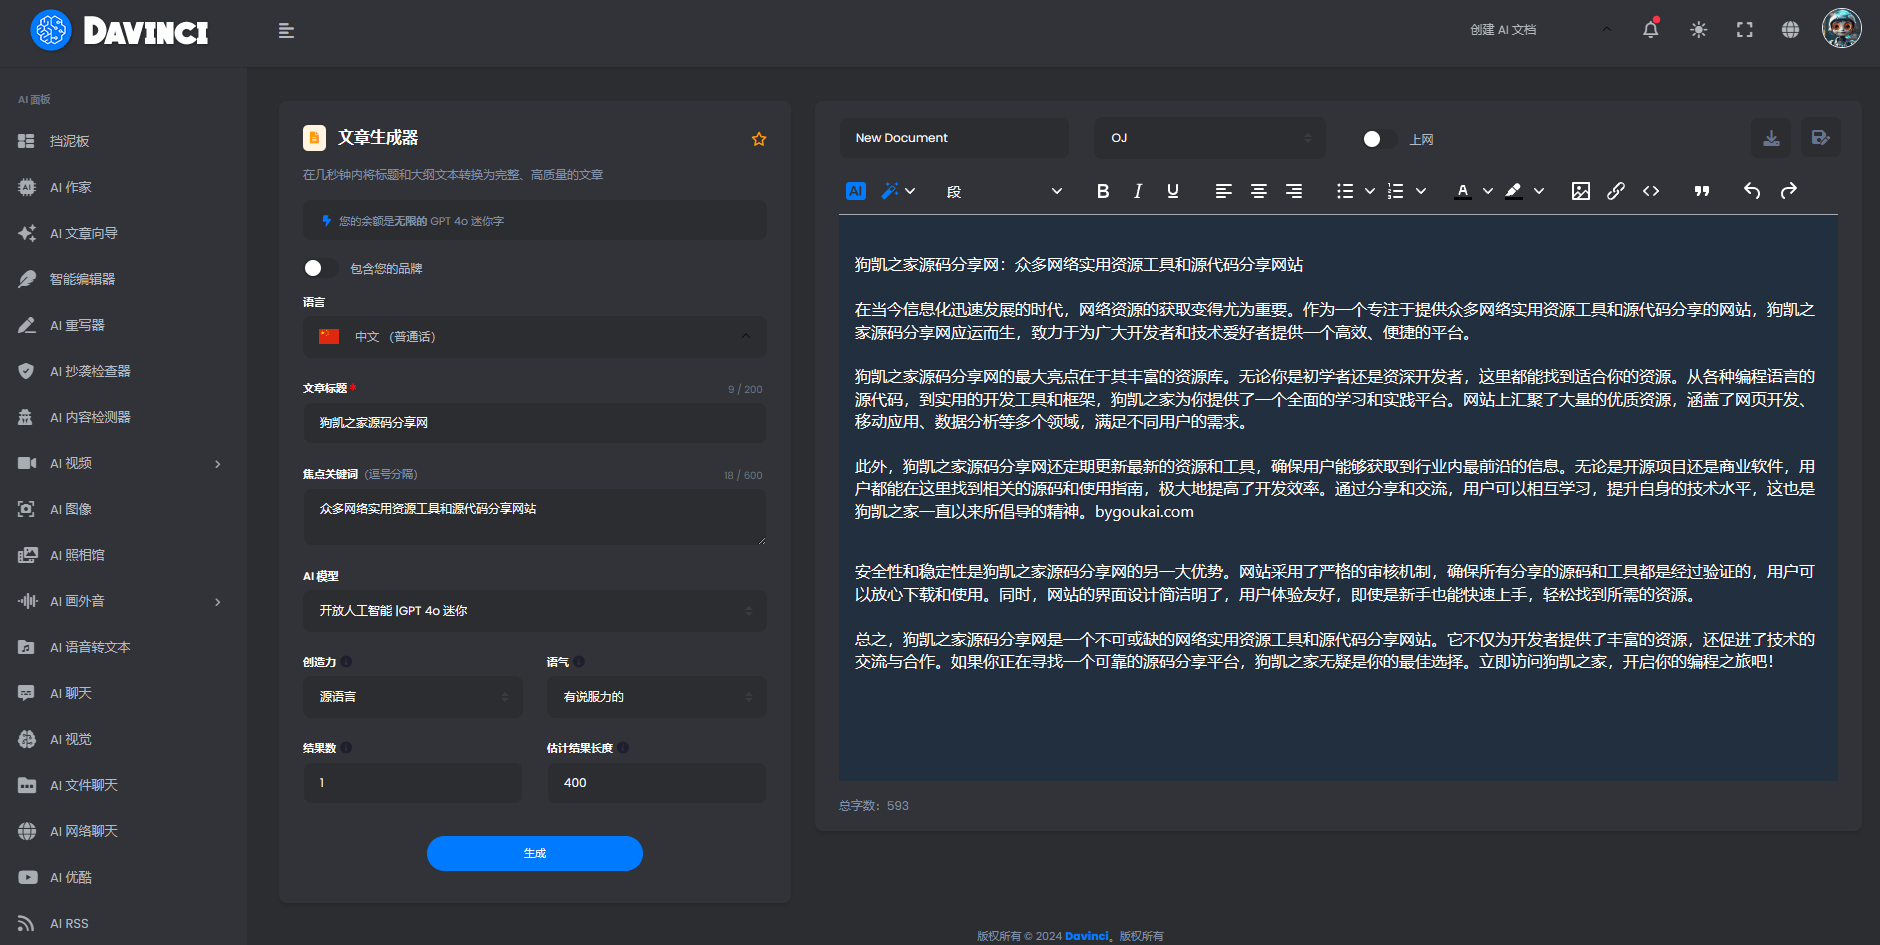Insert a bulleted list
Image resolution: width=1880 pixels, height=945 pixels.
[1345, 191]
